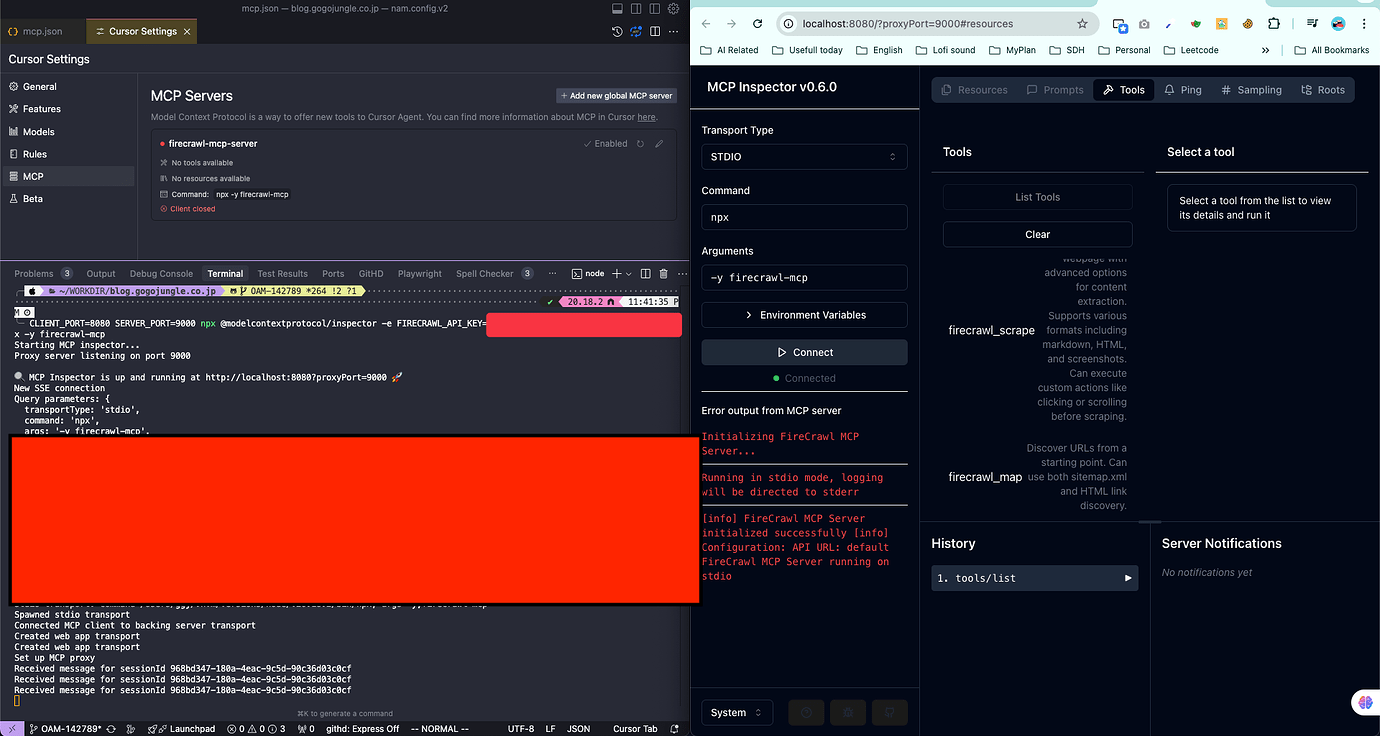Open Chrome extensions puzzle-piece icon
Image resolution: width=1380 pixels, height=736 pixels.
[1273, 23]
